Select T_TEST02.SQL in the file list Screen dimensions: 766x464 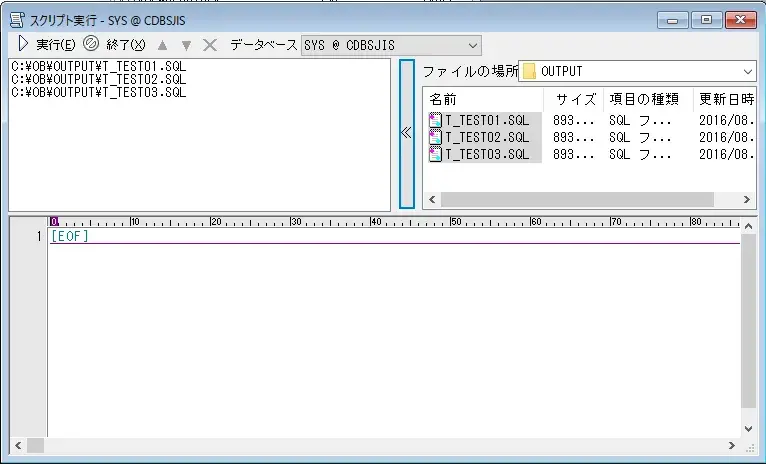pyautogui.click(x=487, y=138)
